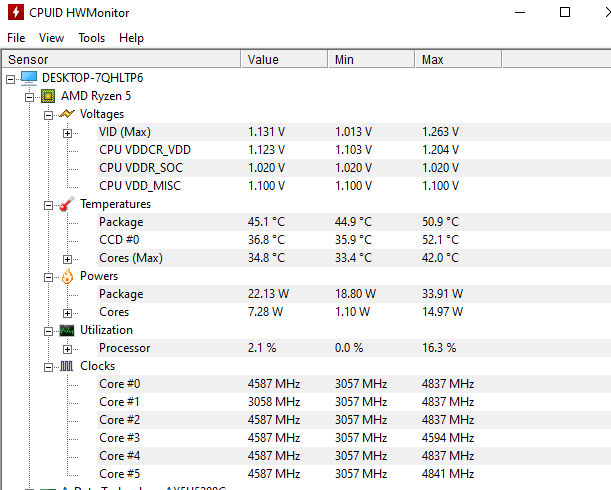611x490 pixels.
Task: Expand the Processor utilization entry
Action: pyautogui.click(x=67, y=348)
